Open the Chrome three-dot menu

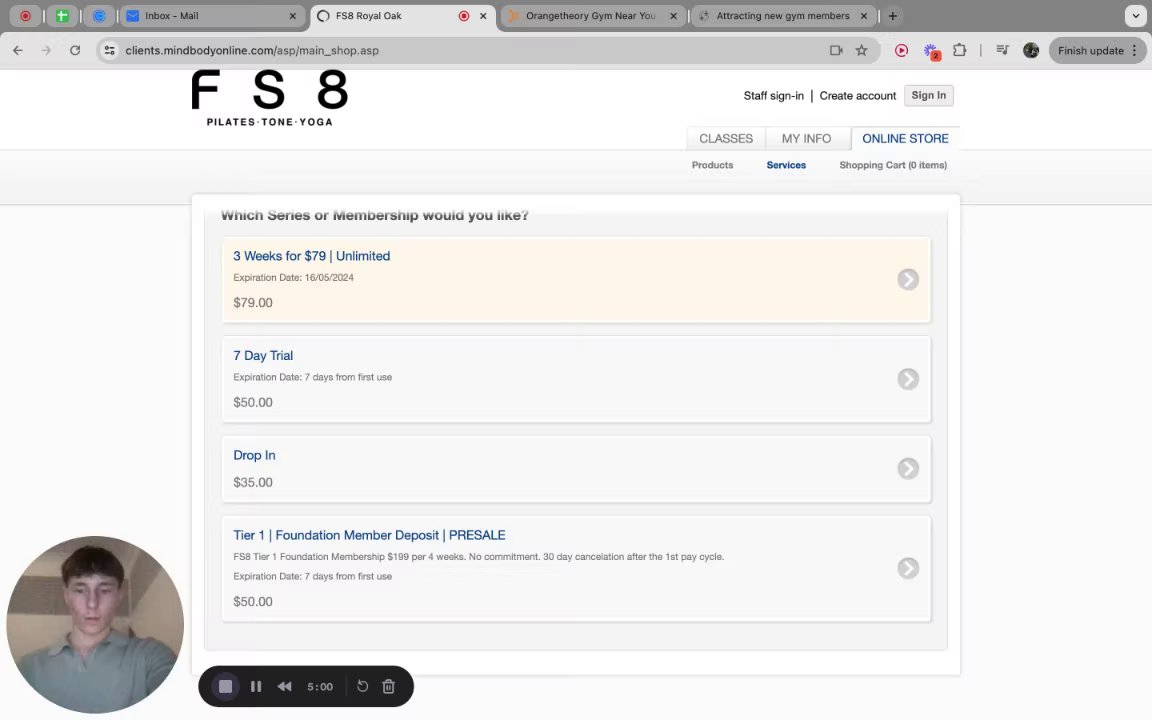[x=1134, y=51]
